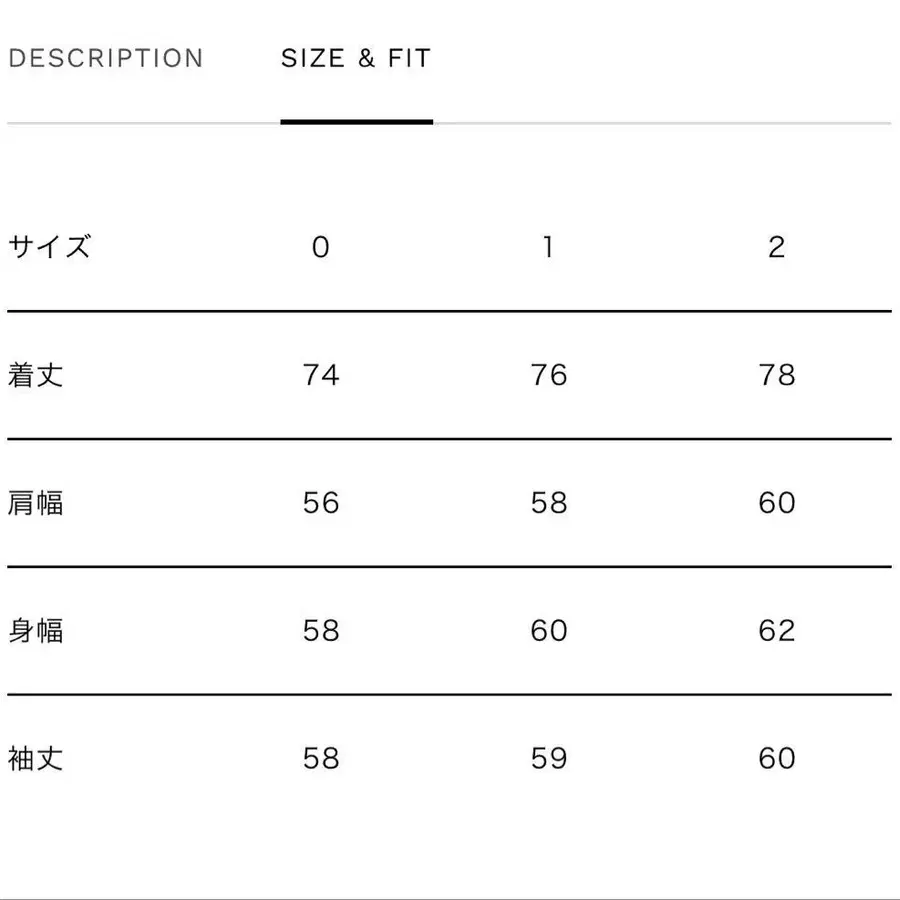Click the 袖丈 value 60 for size 2
Screen dimensions: 900x900
[777, 758]
